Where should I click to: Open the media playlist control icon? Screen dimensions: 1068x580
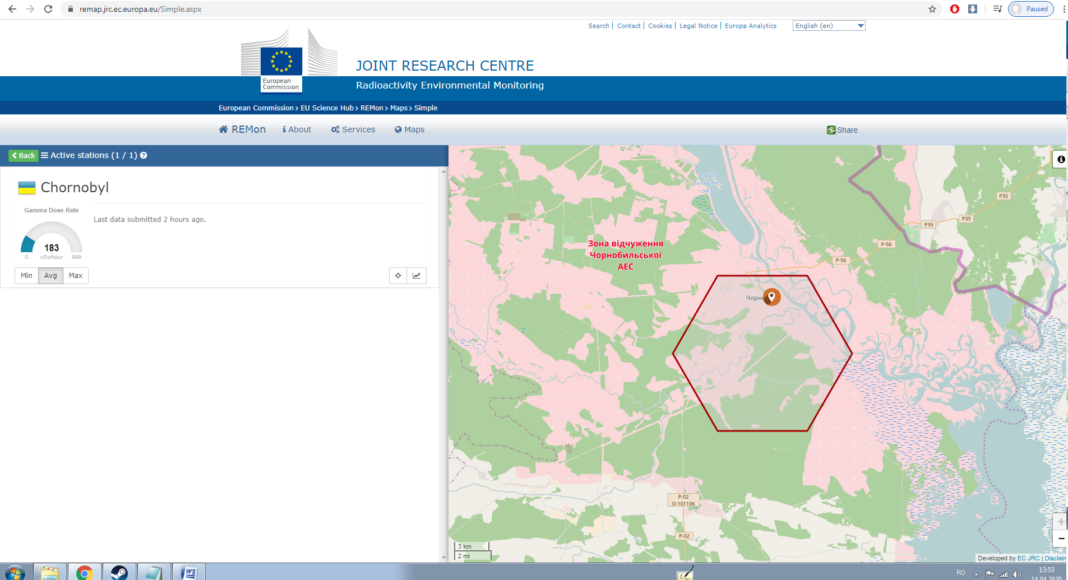click(997, 9)
